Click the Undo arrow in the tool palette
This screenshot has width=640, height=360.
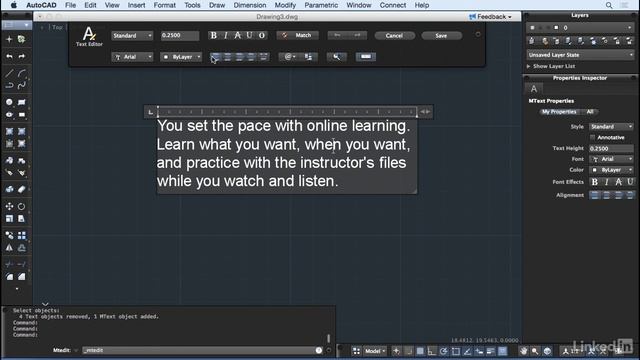click(x=9, y=56)
